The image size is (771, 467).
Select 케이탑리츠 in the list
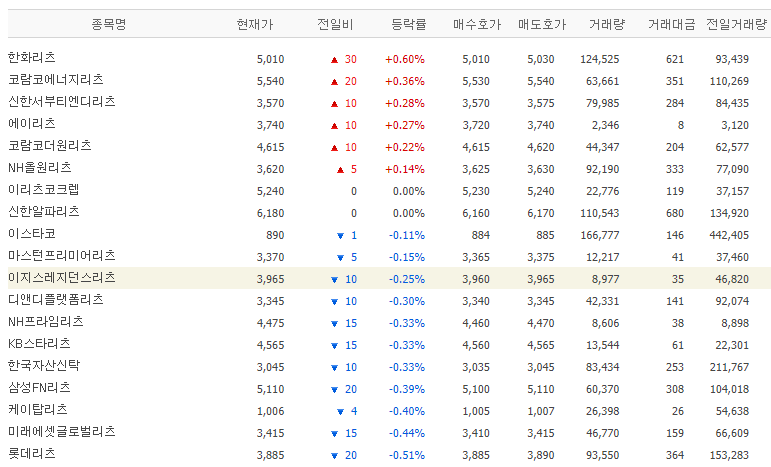coord(37,409)
